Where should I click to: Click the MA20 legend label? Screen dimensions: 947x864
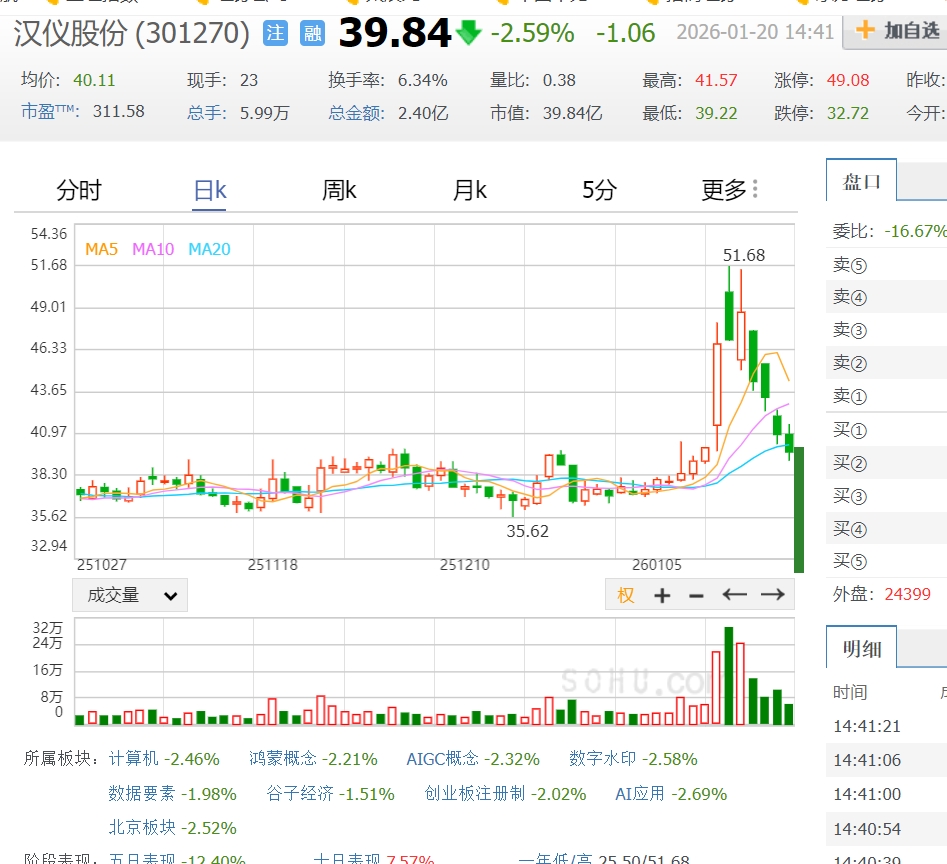(x=209, y=249)
